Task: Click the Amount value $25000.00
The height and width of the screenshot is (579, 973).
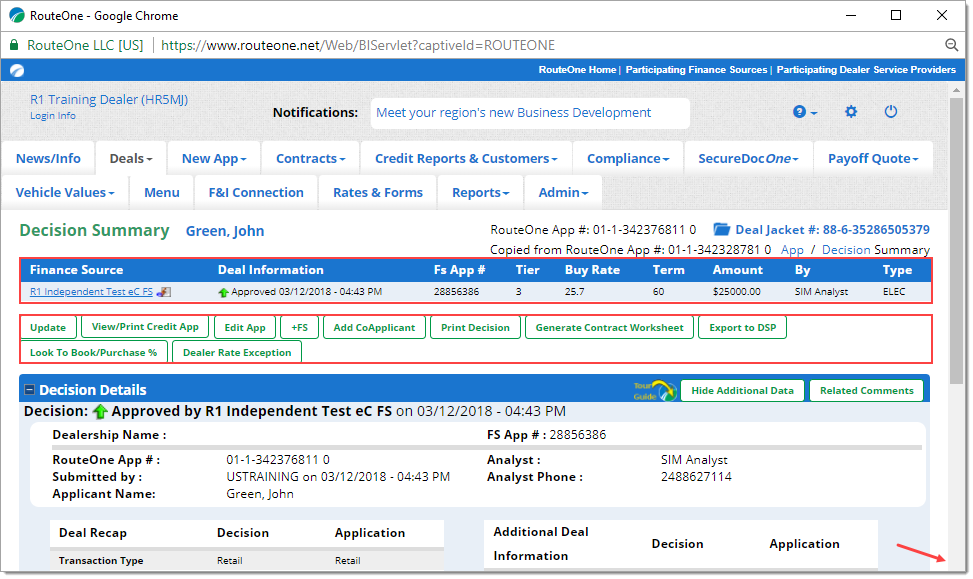Action: [737, 292]
